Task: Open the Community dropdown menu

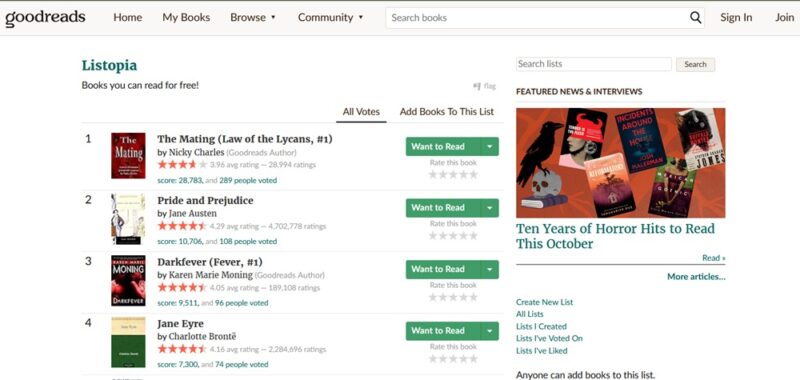Action: [331, 17]
